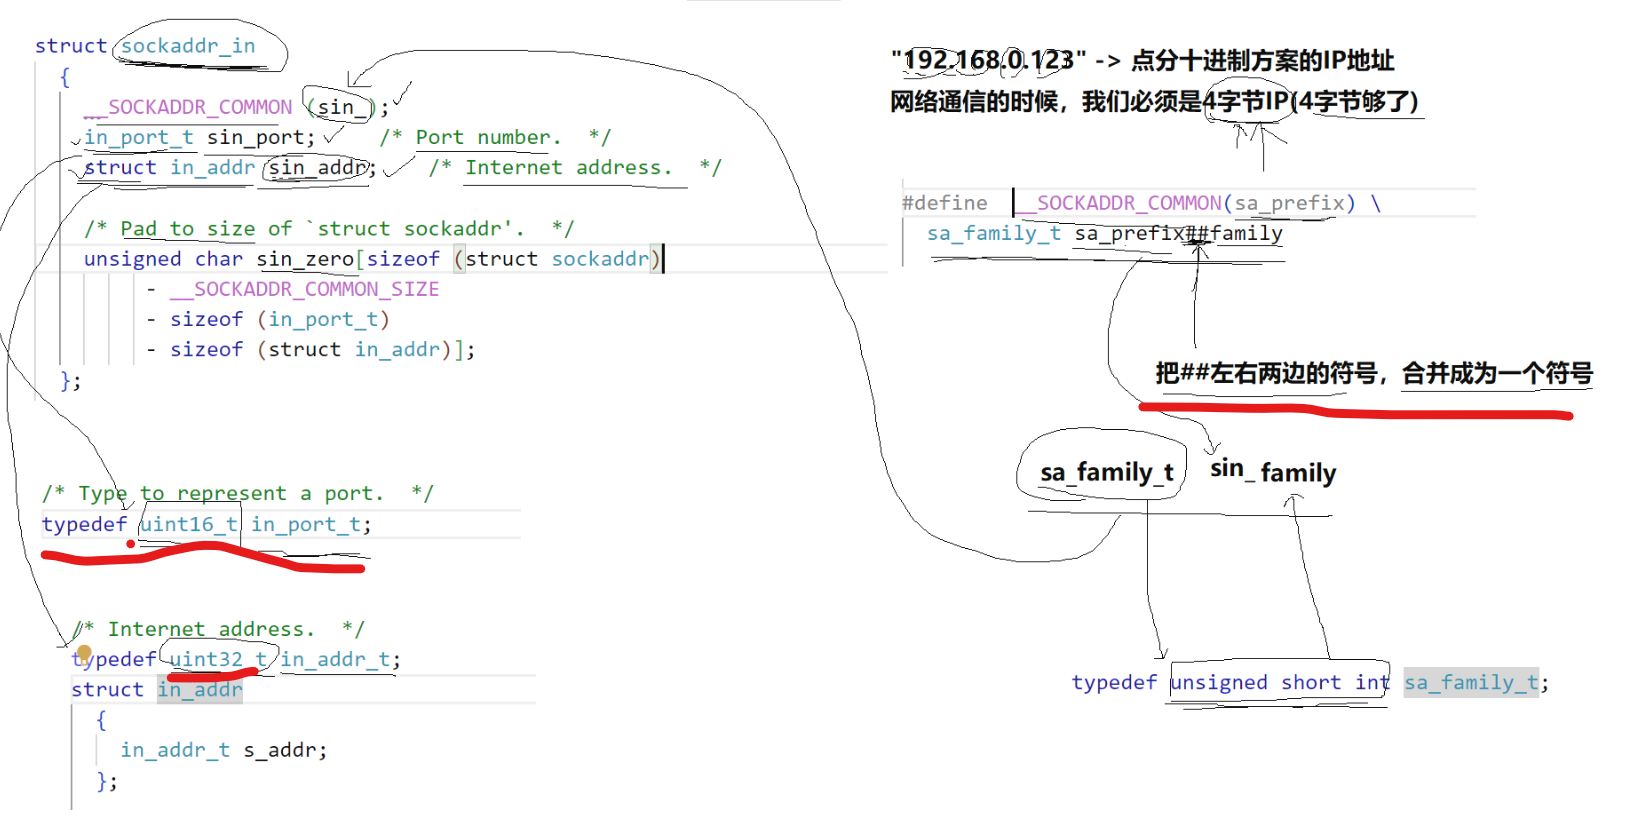Click the "Port number." comment
The image size is (1639, 819).
[495, 138]
